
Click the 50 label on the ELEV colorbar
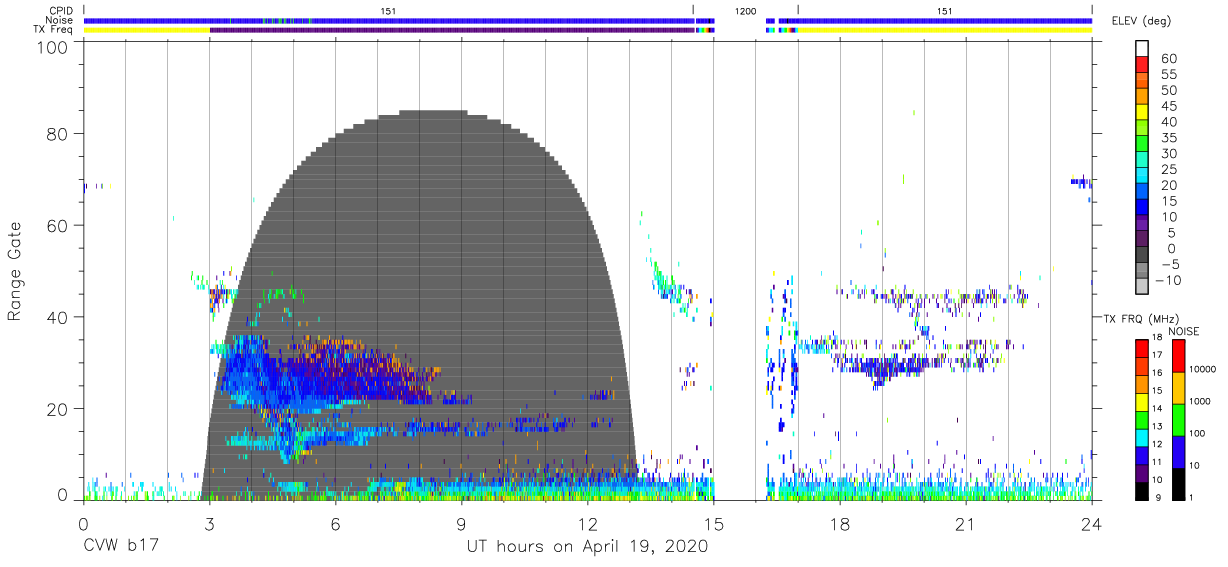(x=1169, y=90)
